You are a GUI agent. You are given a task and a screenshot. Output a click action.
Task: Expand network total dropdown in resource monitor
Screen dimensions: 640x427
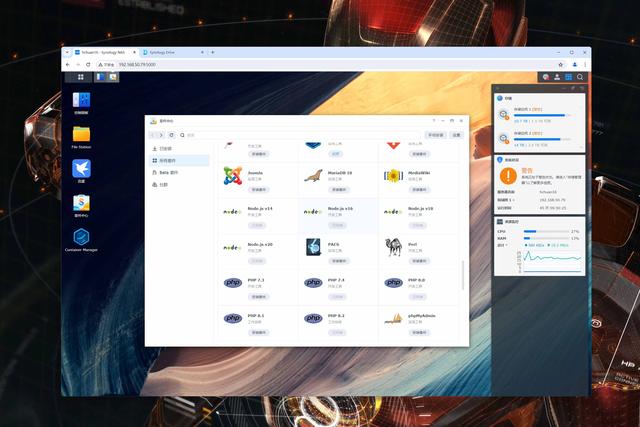(x=507, y=245)
